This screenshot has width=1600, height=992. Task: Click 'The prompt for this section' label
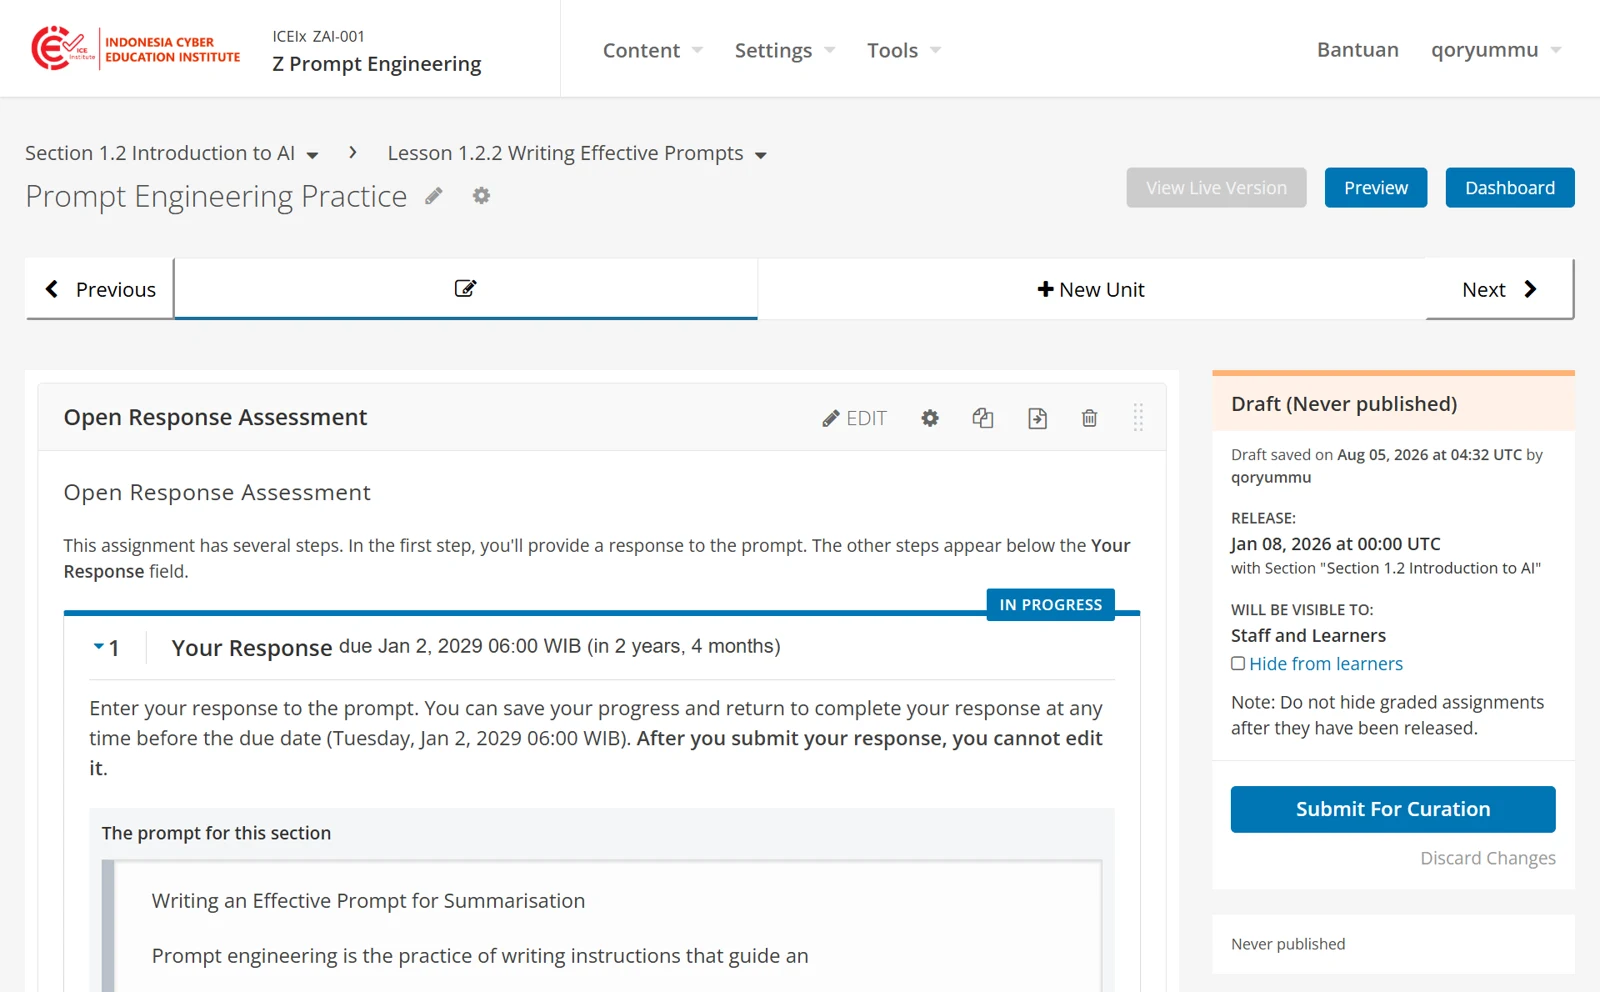216,833
